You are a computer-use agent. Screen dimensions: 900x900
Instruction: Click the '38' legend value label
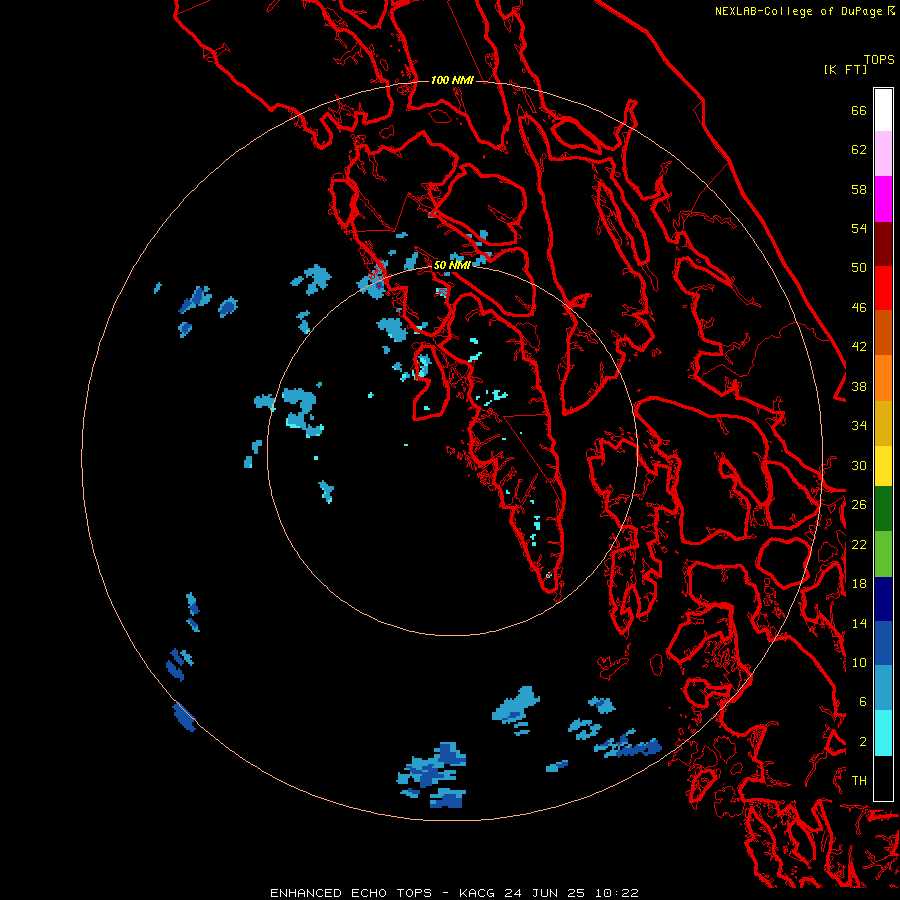[859, 387]
